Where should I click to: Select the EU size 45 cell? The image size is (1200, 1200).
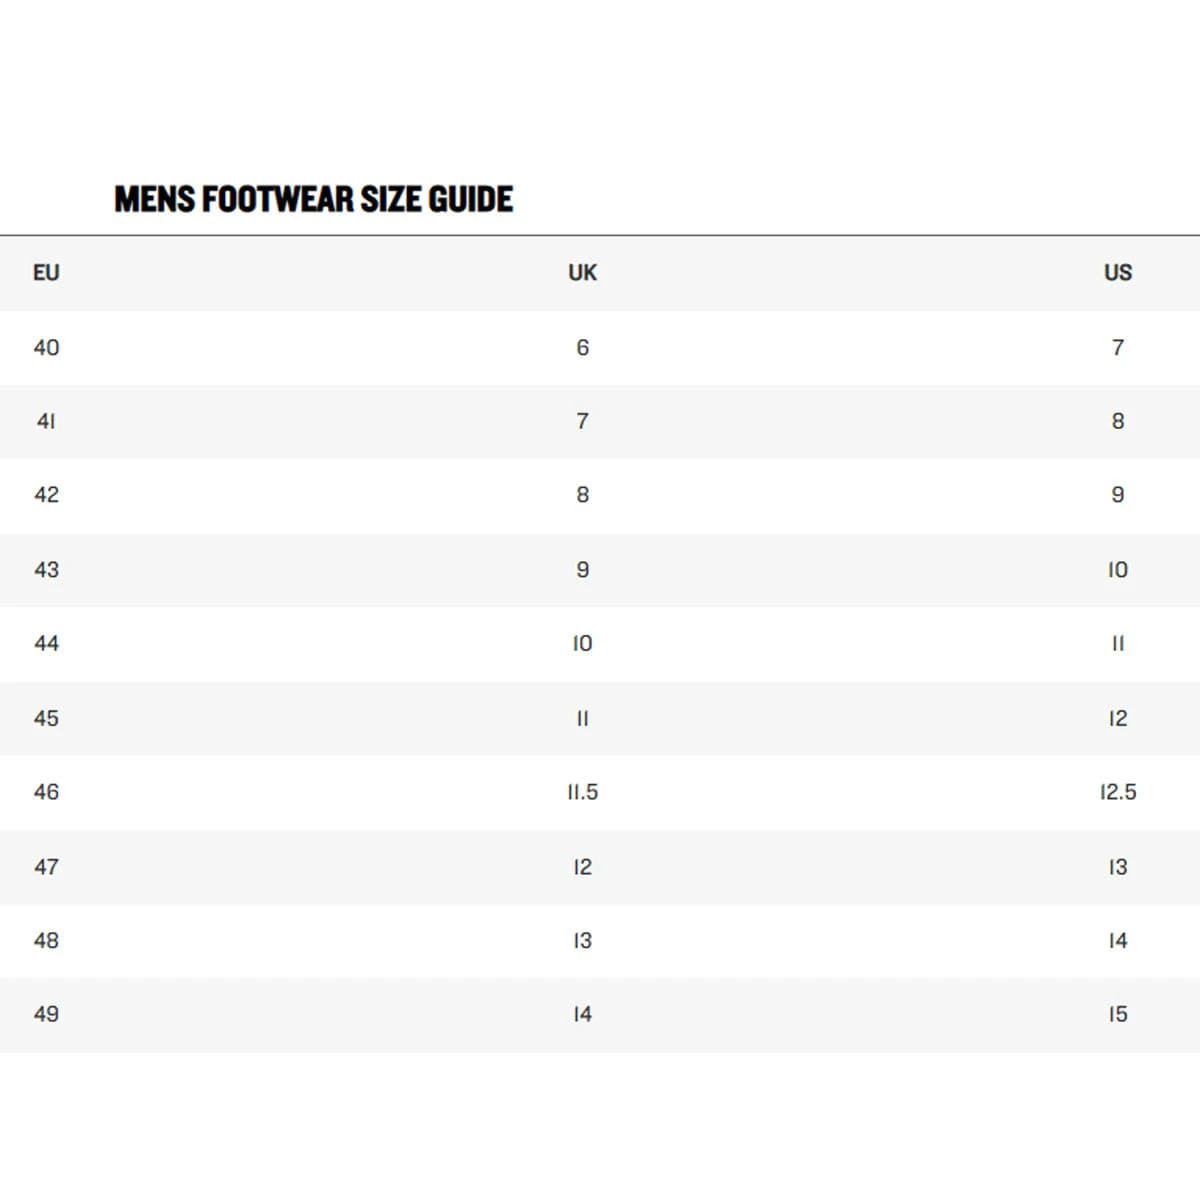[x=46, y=718]
